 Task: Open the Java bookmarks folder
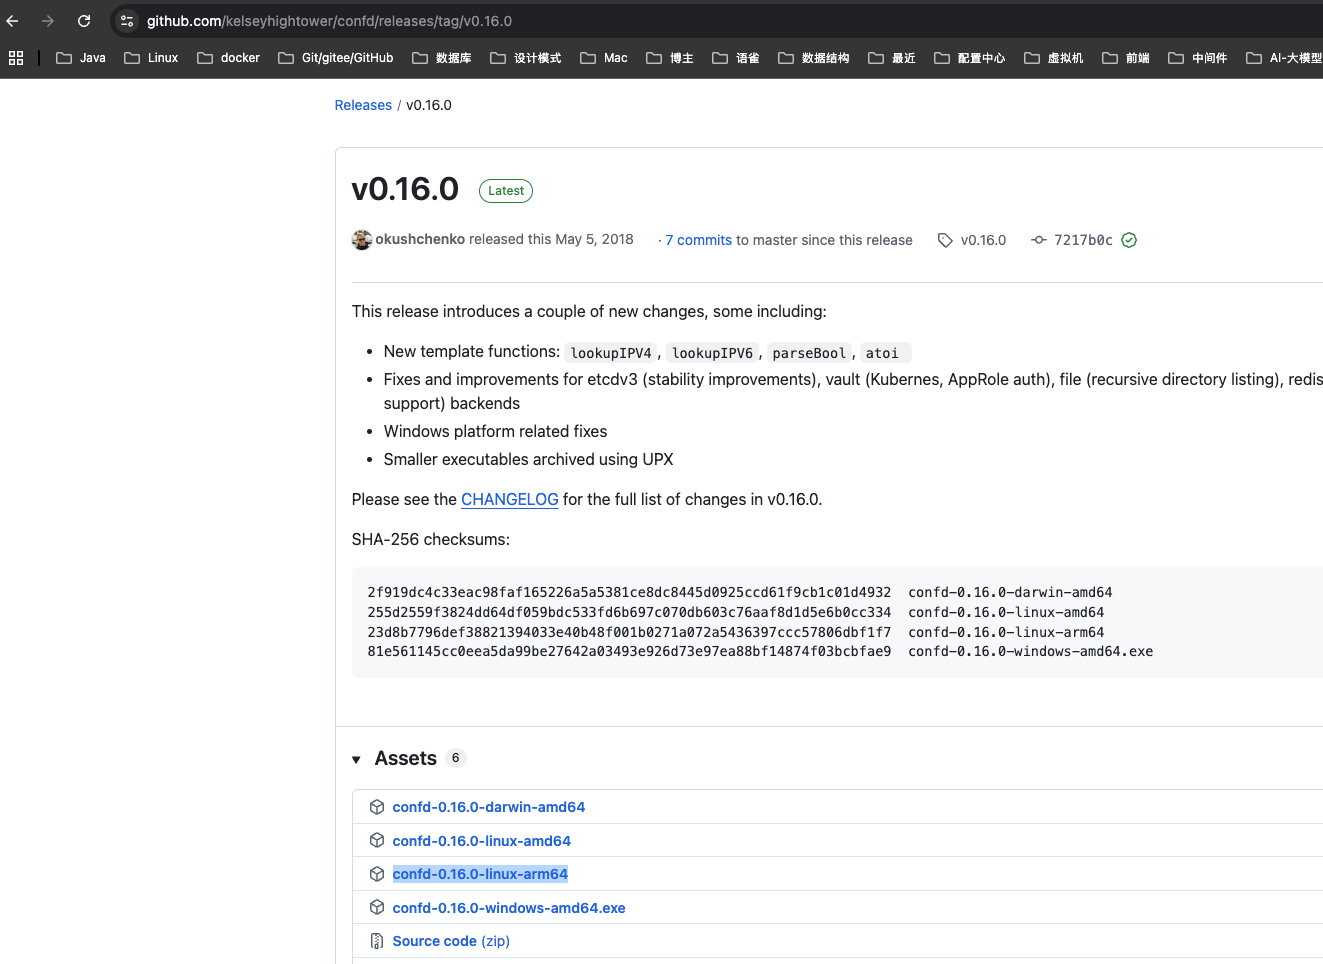pyautogui.click(x=81, y=58)
